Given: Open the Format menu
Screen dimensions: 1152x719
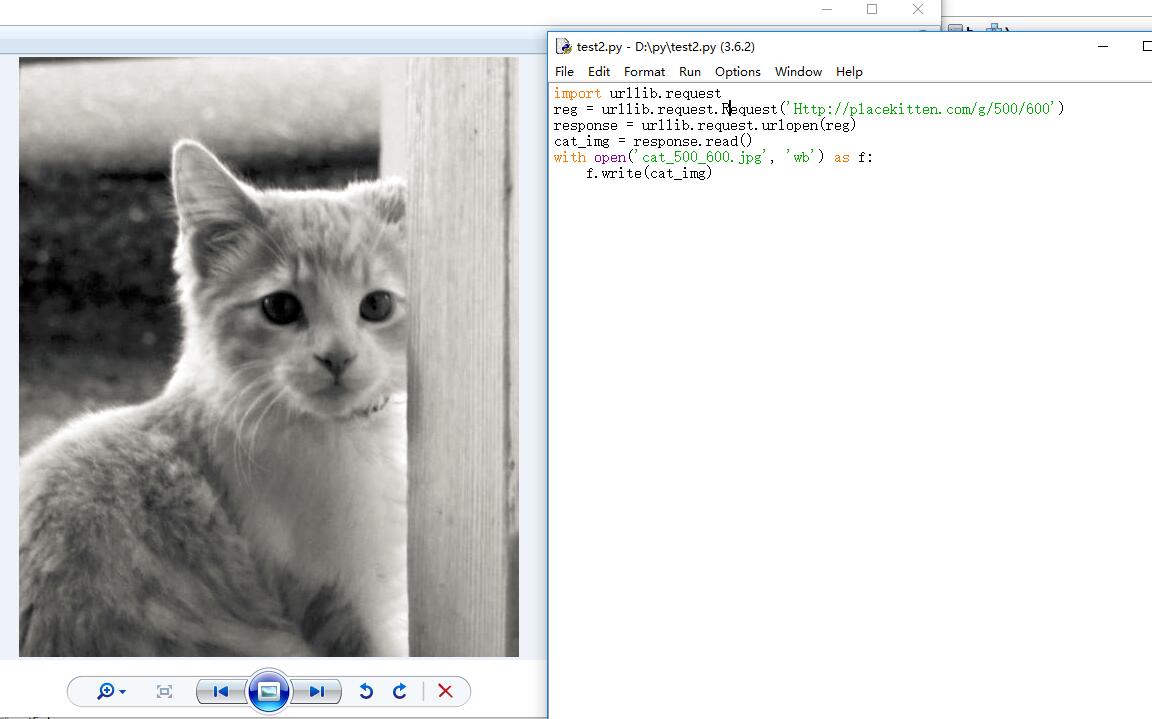Looking at the screenshot, I should click(644, 72).
